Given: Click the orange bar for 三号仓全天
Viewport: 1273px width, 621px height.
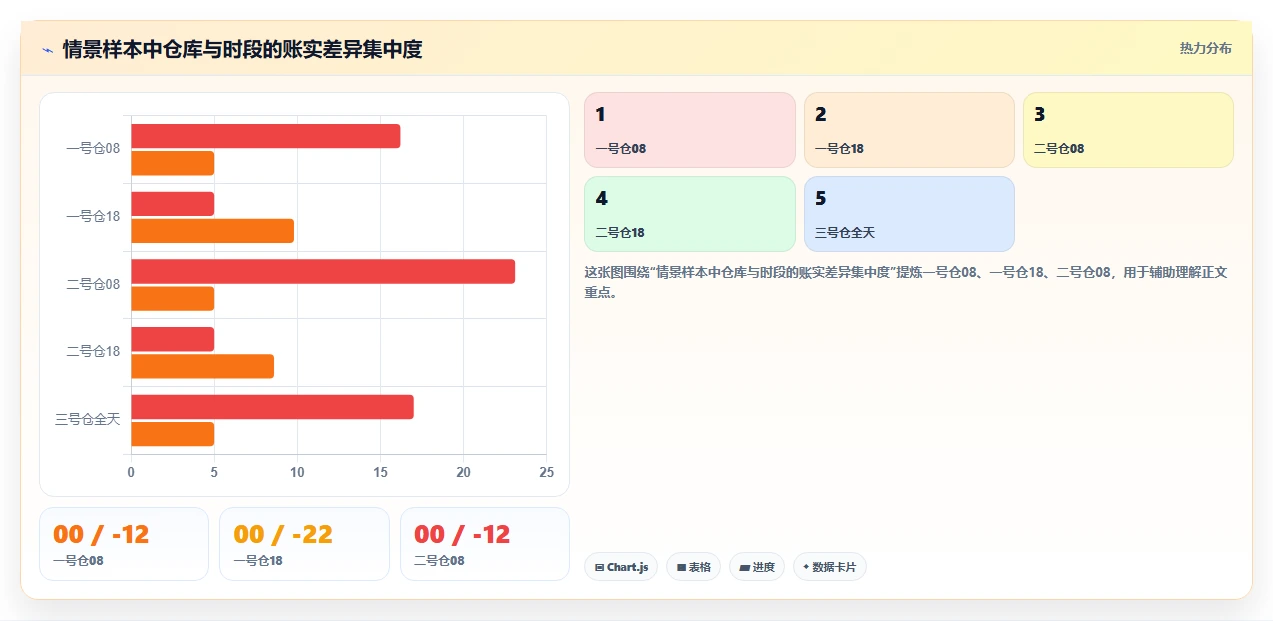Looking at the screenshot, I should click(x=173, y=434).
